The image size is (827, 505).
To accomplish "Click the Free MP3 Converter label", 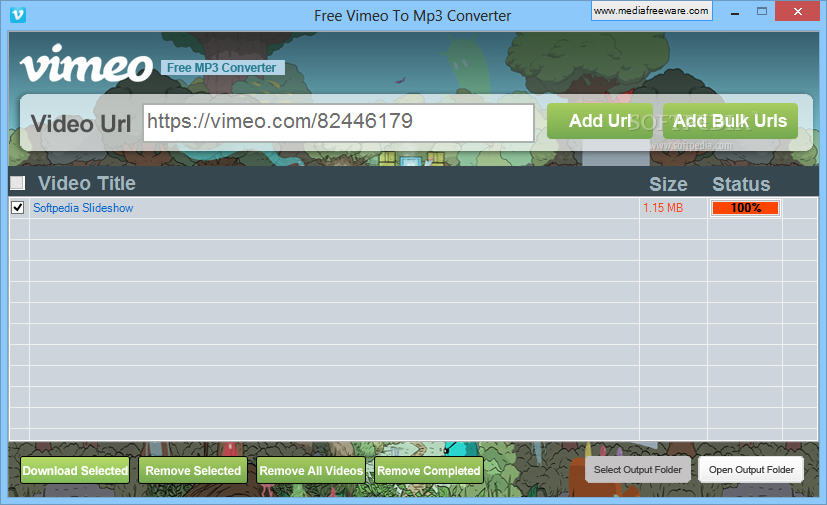I will pos(222,68).
